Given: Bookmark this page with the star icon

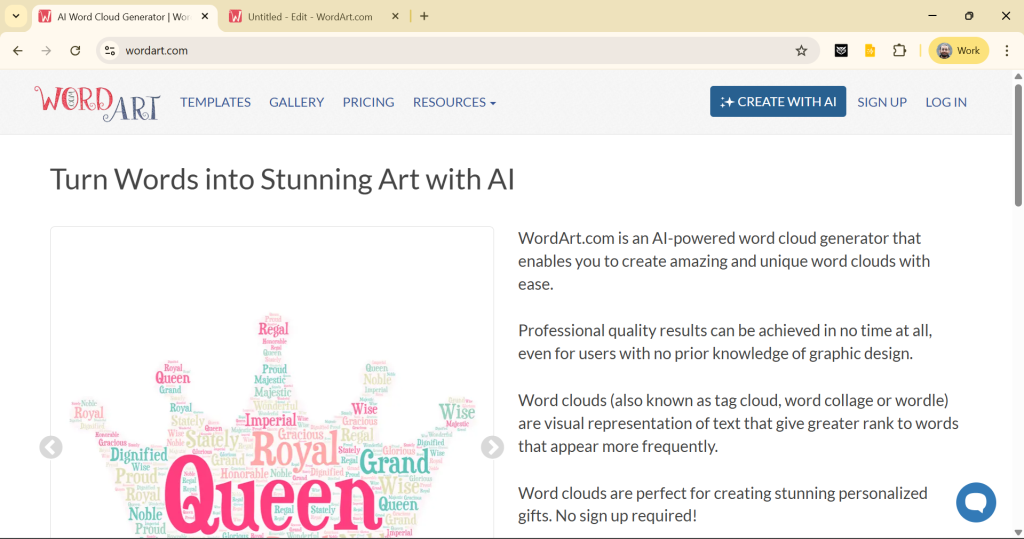Looking at the screenshot, I should pyautogui.click(x=801, y=51).
